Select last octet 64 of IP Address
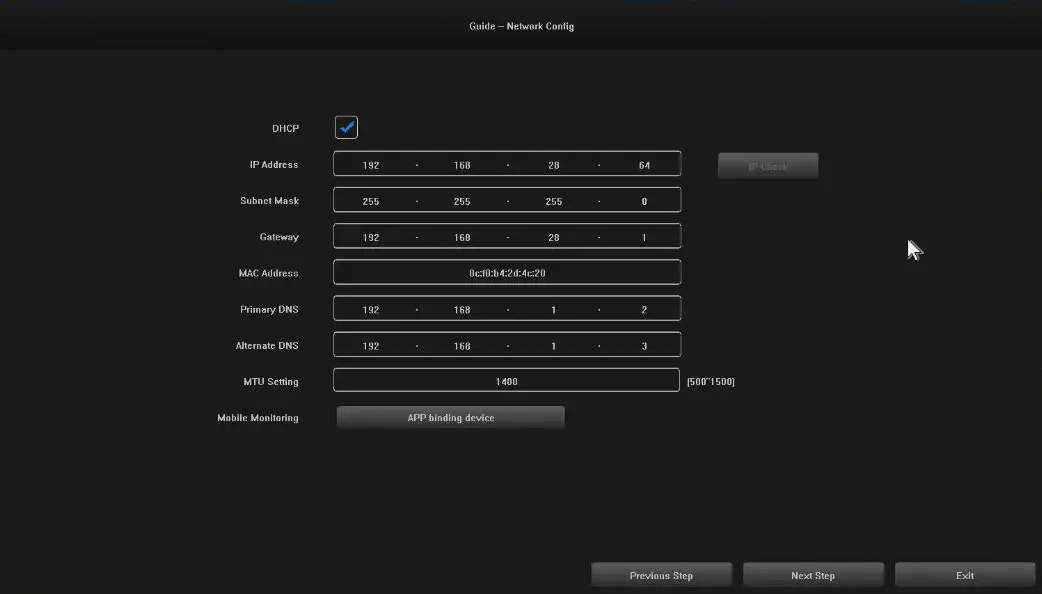The image size is (1042, 594). click(x=644, y=165)
